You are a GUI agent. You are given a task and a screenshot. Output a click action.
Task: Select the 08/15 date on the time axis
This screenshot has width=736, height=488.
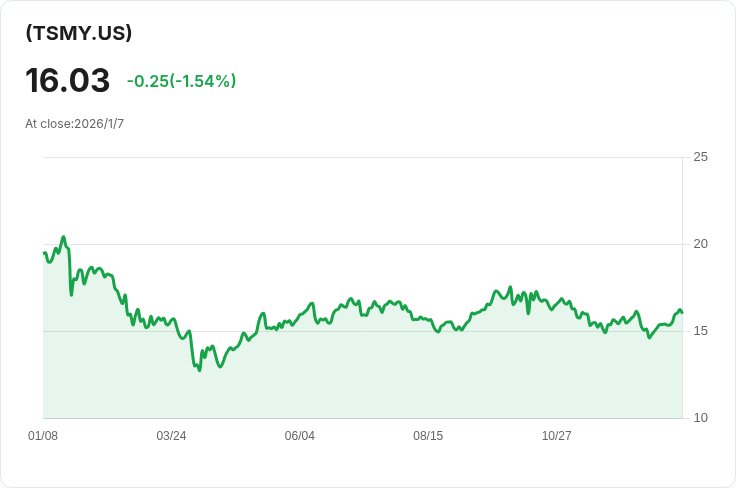428,436
